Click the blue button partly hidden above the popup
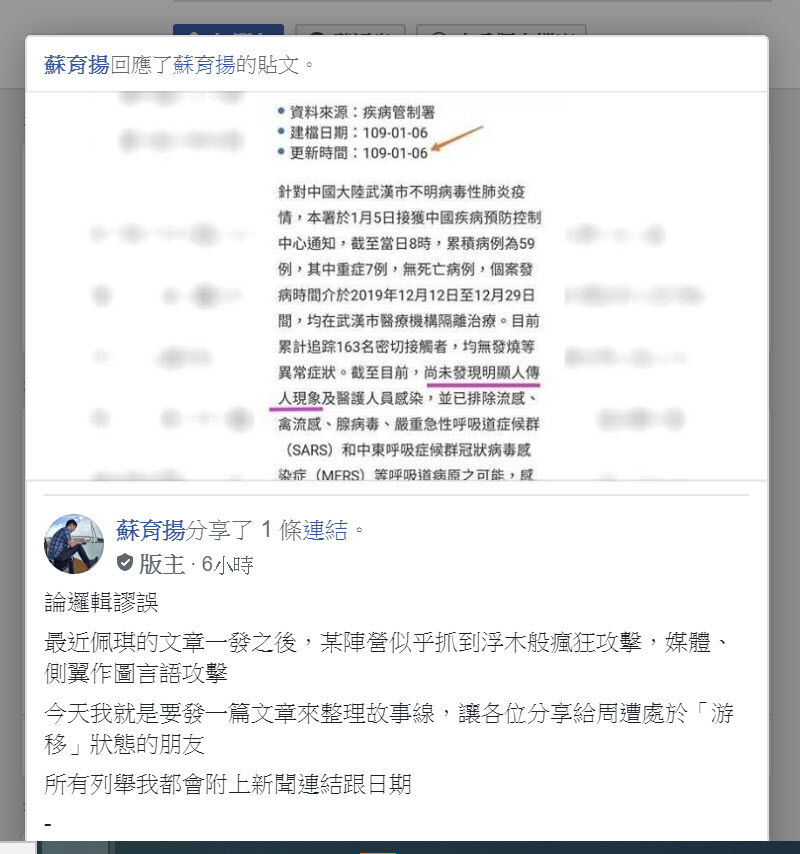 pyautogui.click(x=228, y=30)
